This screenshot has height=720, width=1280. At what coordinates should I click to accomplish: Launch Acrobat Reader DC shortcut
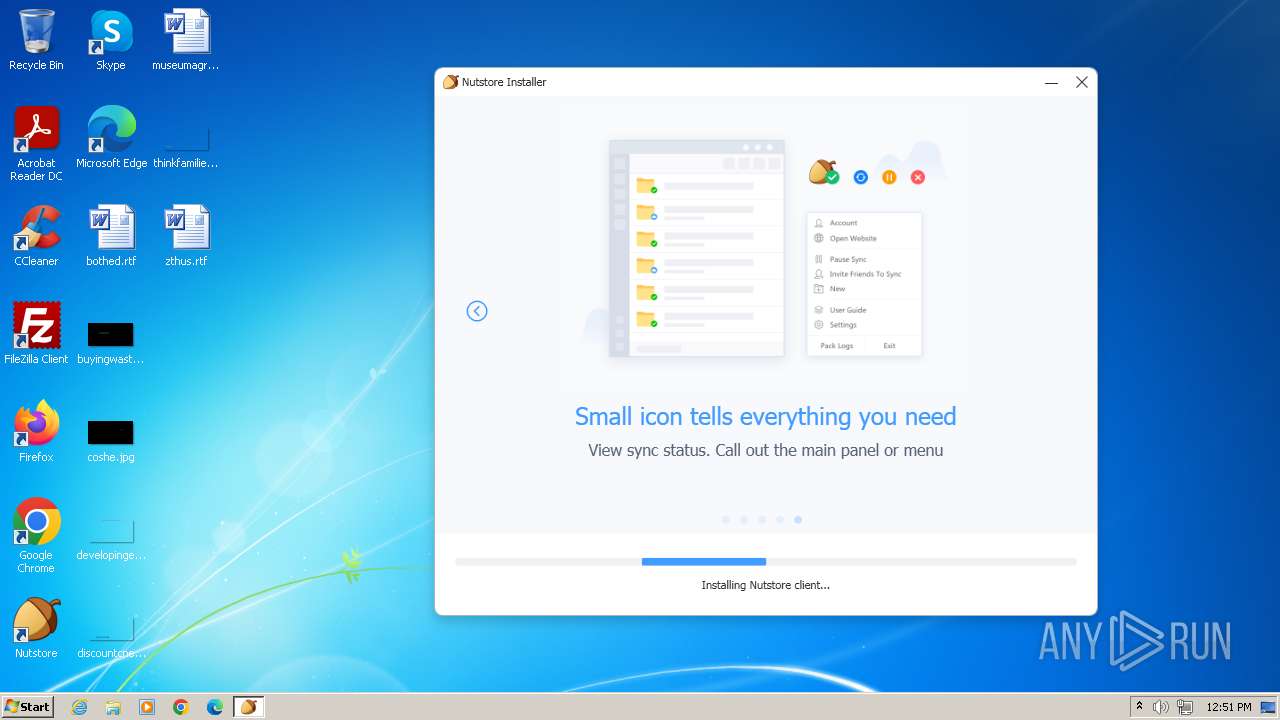tap(36, 144)
